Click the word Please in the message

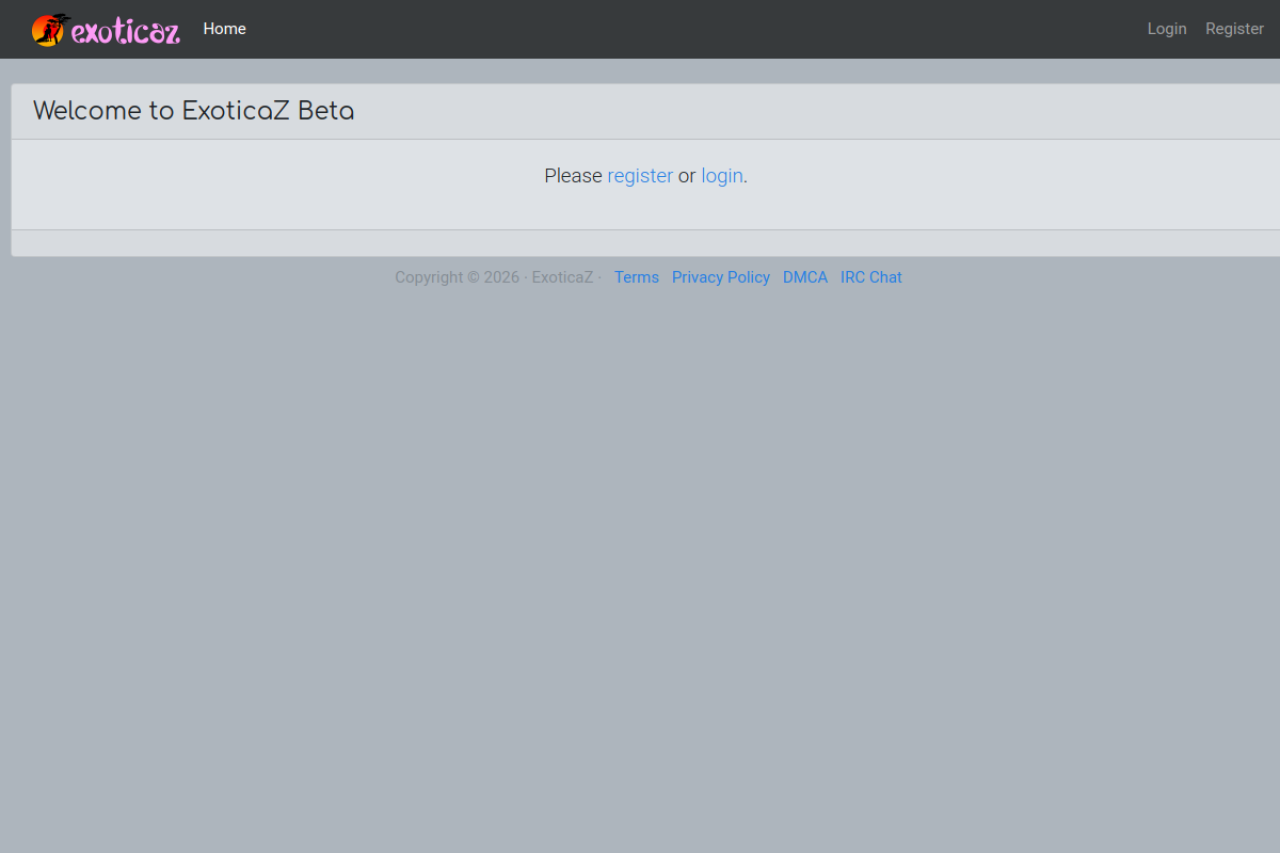(573, 176)
